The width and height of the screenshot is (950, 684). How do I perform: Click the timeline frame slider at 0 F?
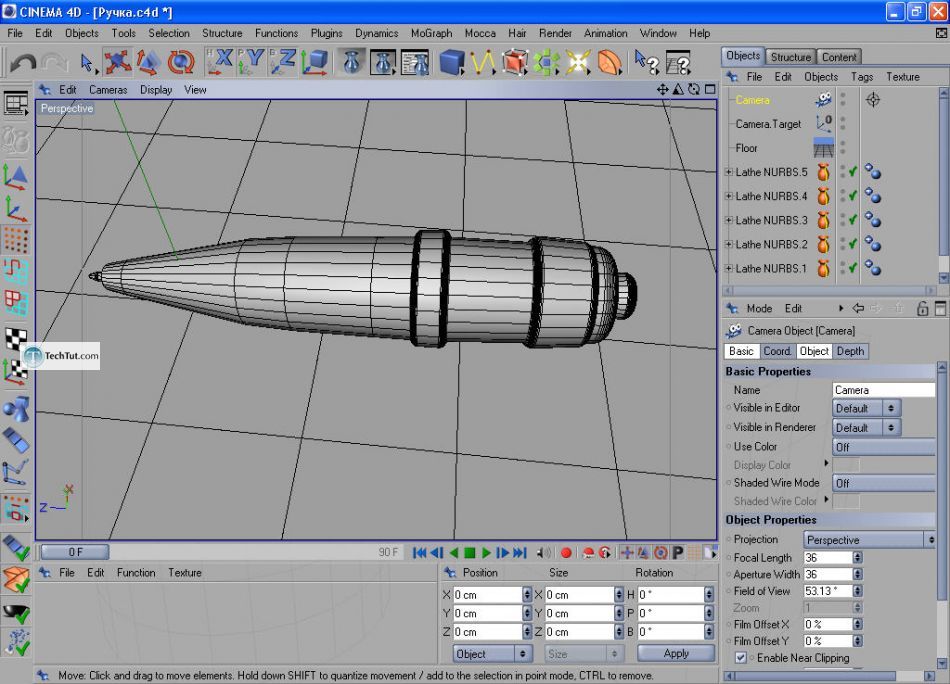coord(75,552)
